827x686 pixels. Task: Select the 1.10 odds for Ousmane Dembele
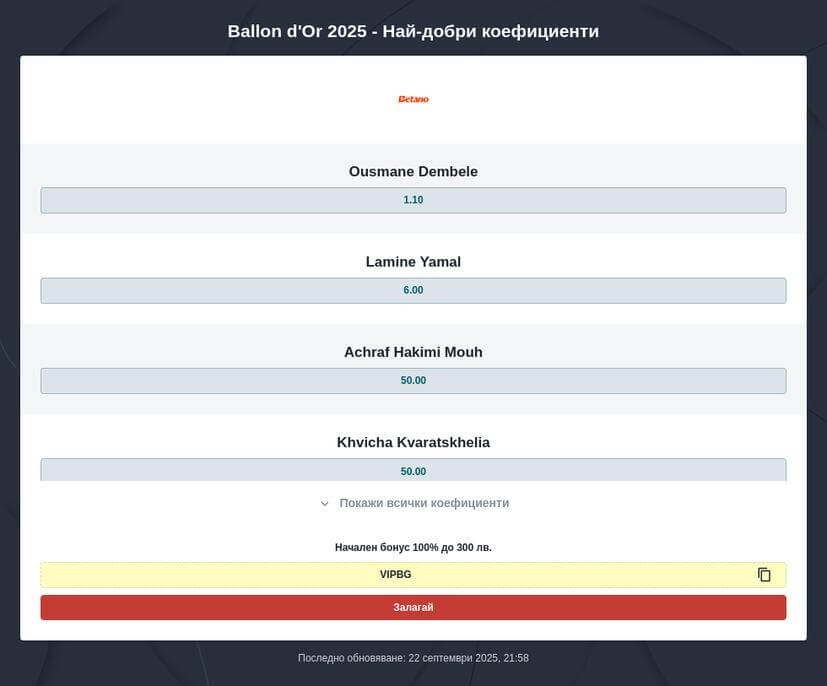tap(413, 200)
